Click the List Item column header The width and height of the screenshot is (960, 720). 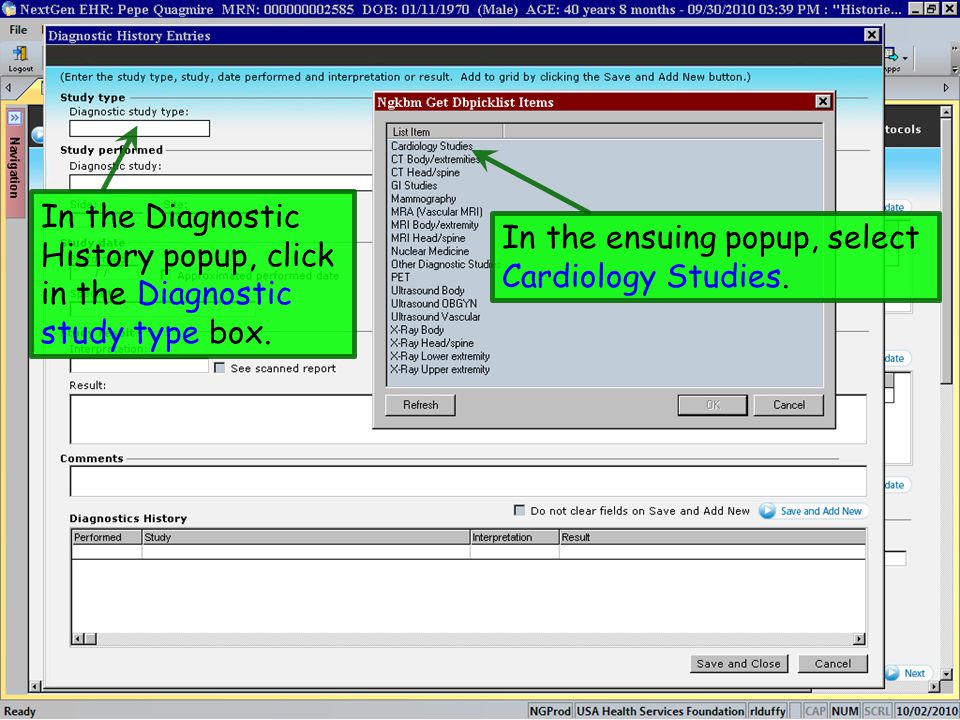(x=445, y=132)
